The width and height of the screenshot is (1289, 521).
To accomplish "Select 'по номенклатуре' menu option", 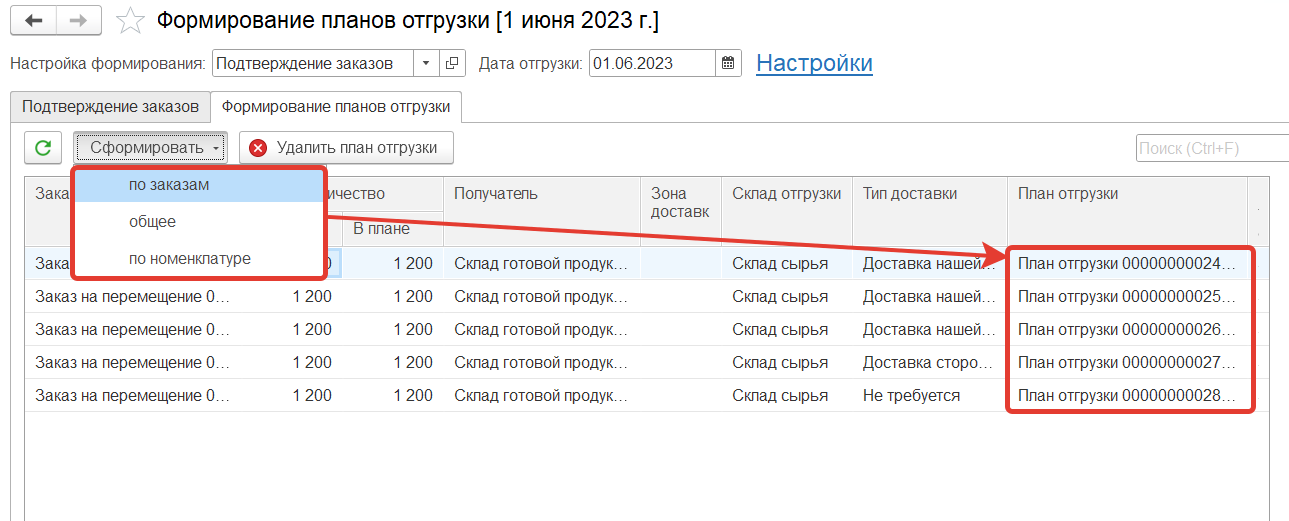I will (x=190, y=258).
